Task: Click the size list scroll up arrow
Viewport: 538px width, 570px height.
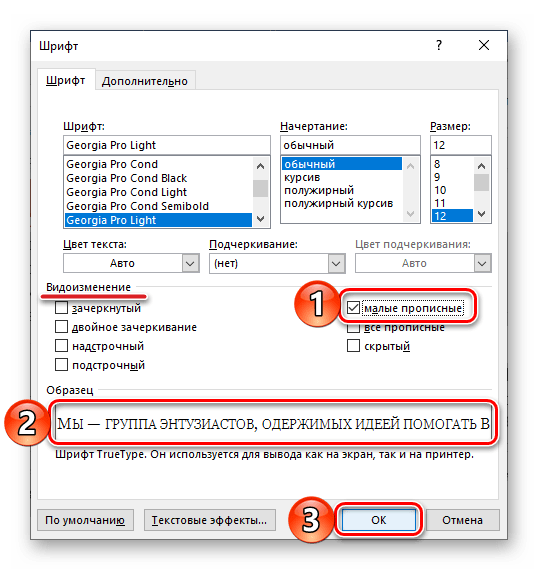Action: (481, 166)
